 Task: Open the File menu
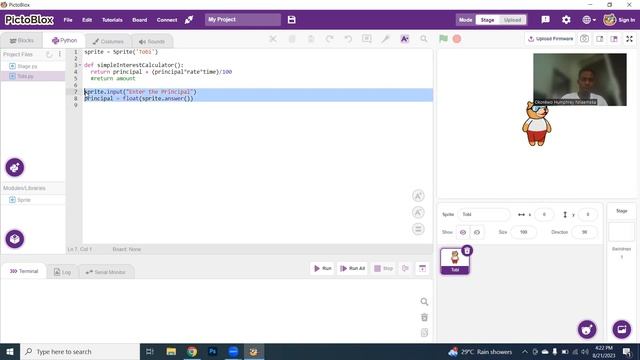tap(68, 20)
